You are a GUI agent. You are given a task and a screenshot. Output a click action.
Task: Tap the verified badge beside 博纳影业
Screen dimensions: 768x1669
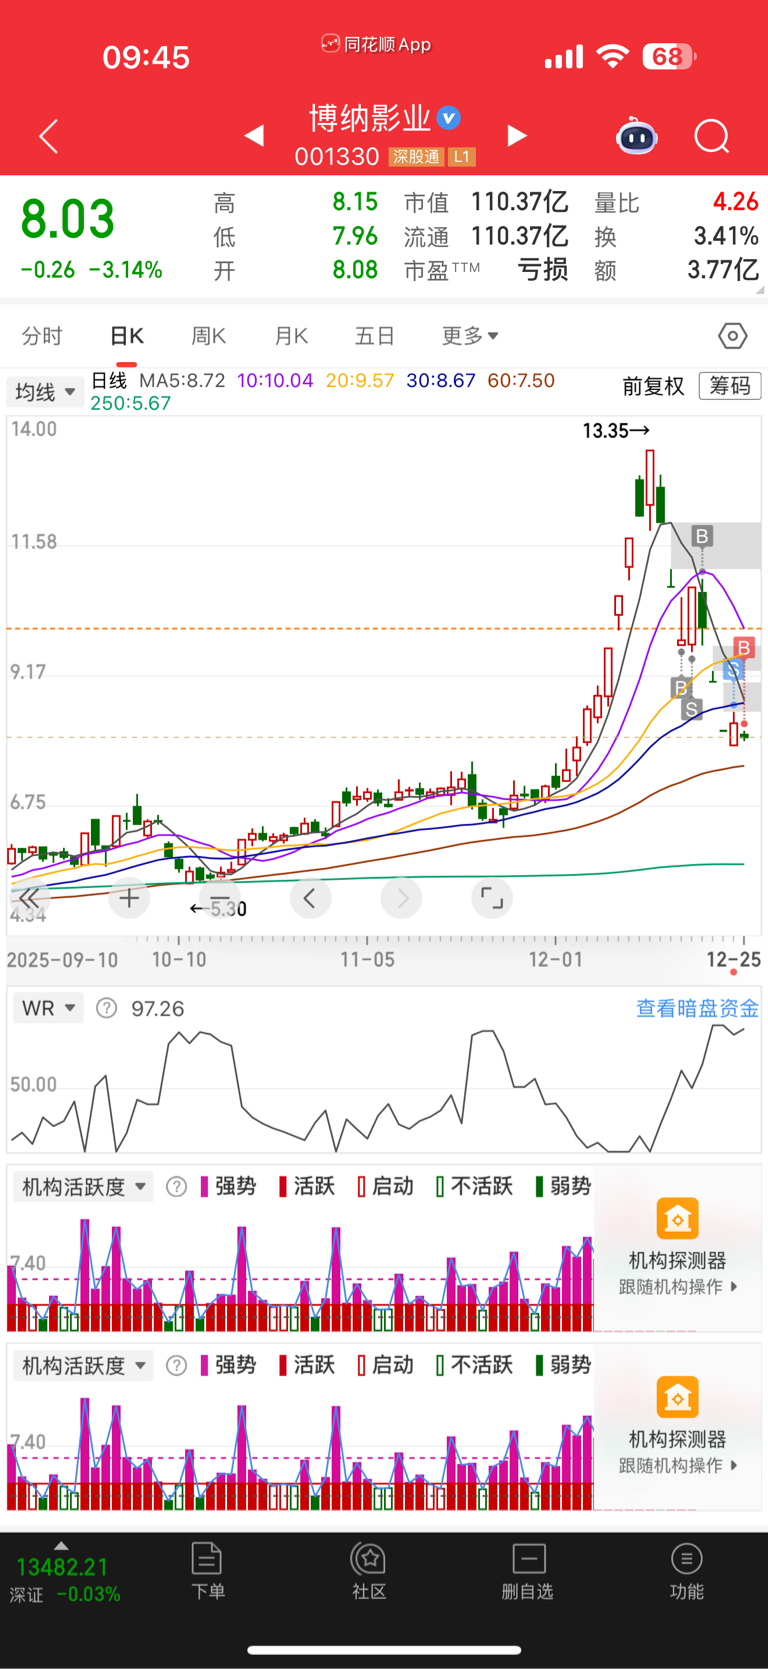[450, 118]
